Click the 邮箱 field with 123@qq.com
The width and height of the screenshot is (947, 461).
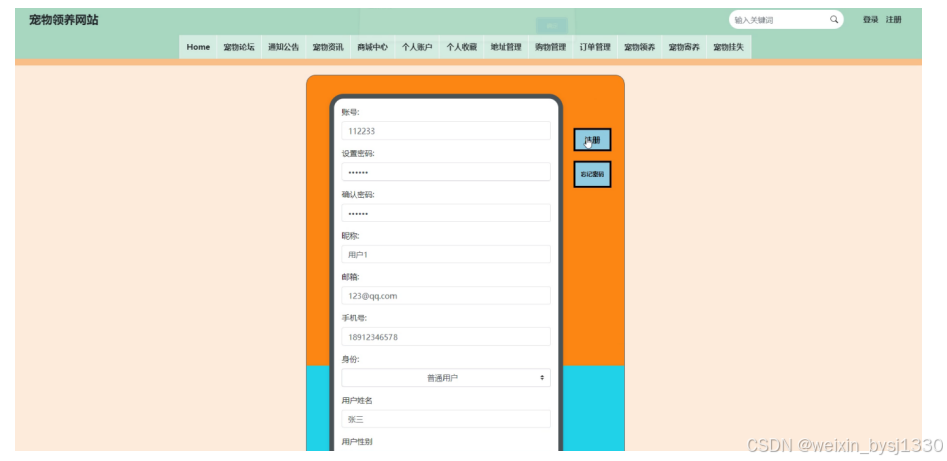(x=446, y=295)
